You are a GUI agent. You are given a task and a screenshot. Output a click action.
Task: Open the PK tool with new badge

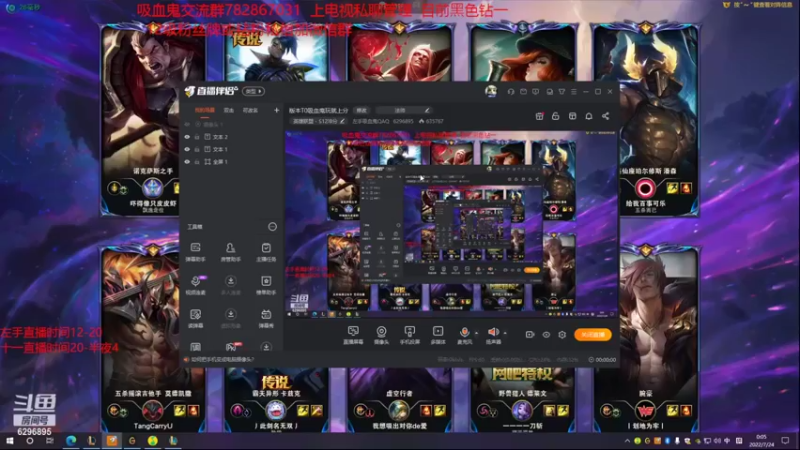tap(232, 346)
